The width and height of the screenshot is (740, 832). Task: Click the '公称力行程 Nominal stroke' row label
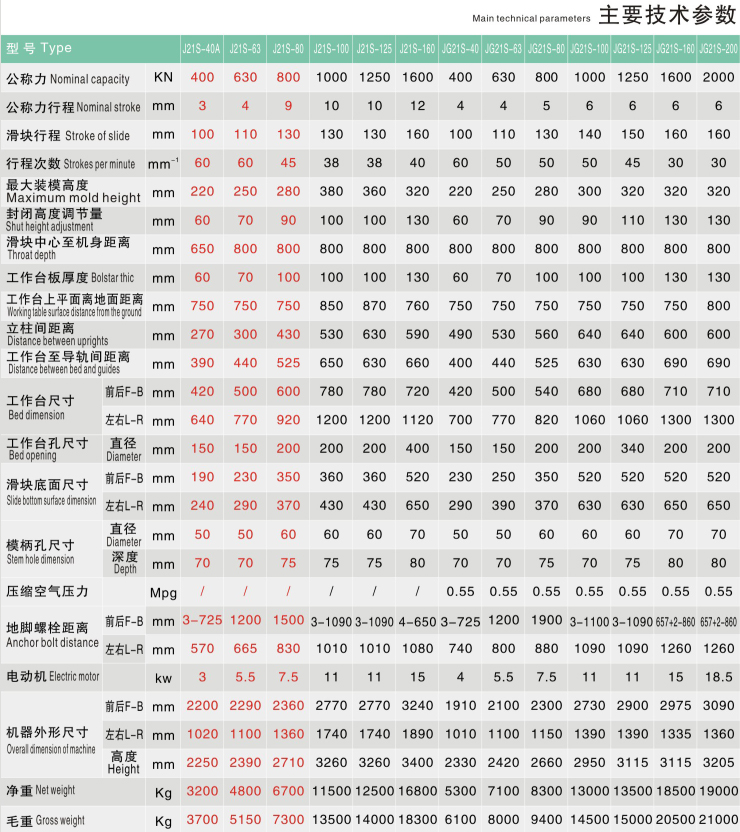(x=73, y=107)
